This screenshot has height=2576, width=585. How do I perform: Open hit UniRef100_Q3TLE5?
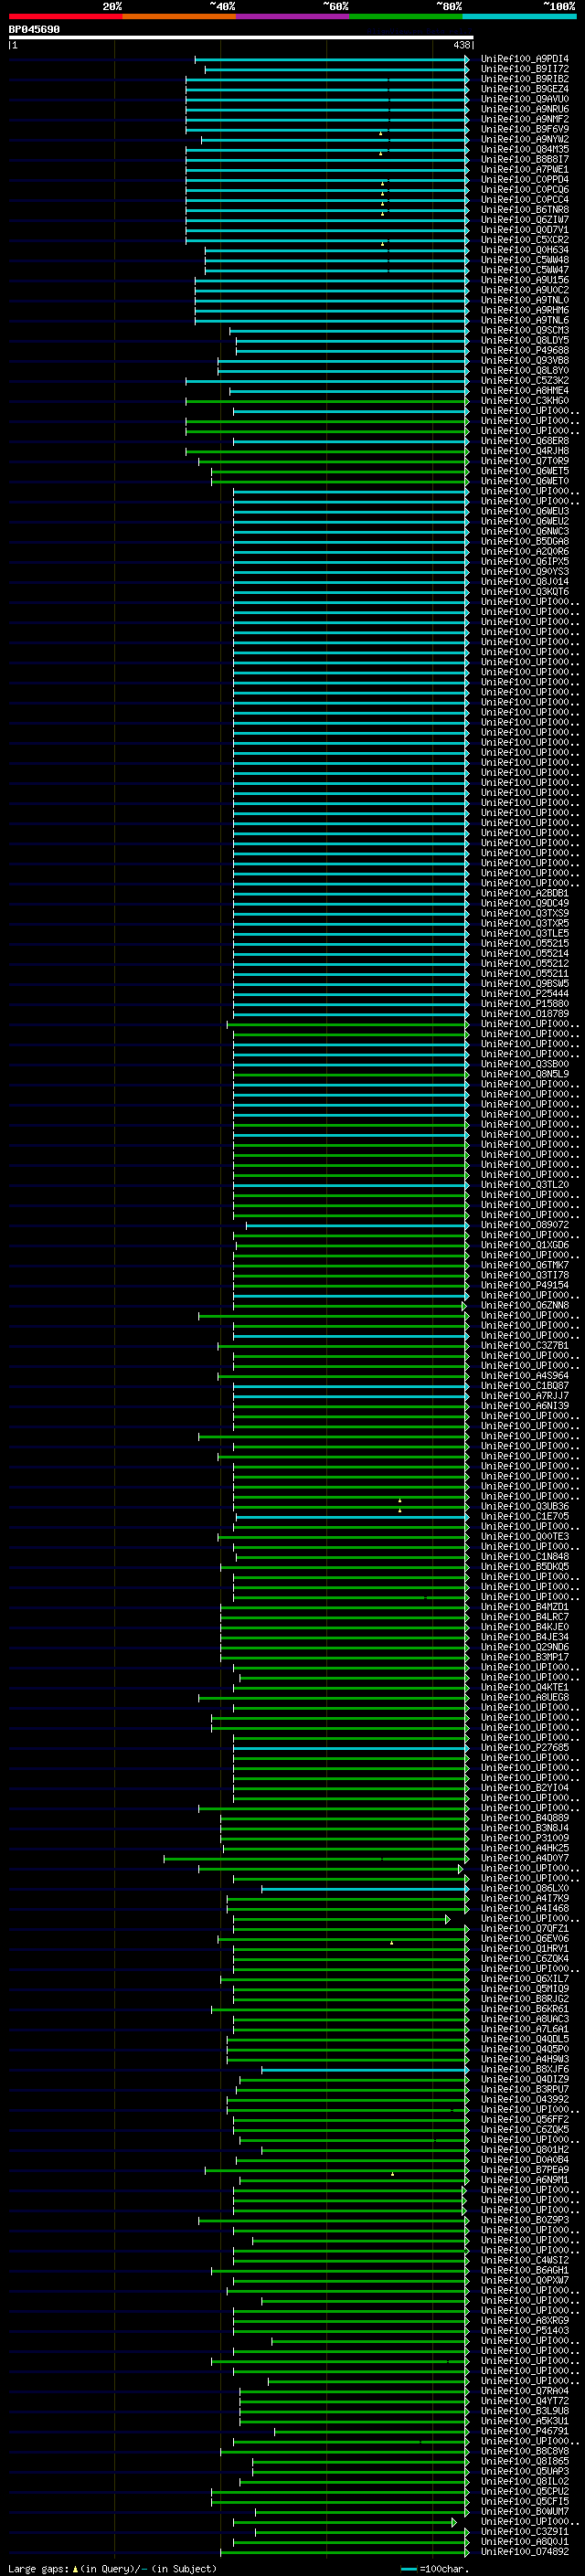[x=524, y=933]
